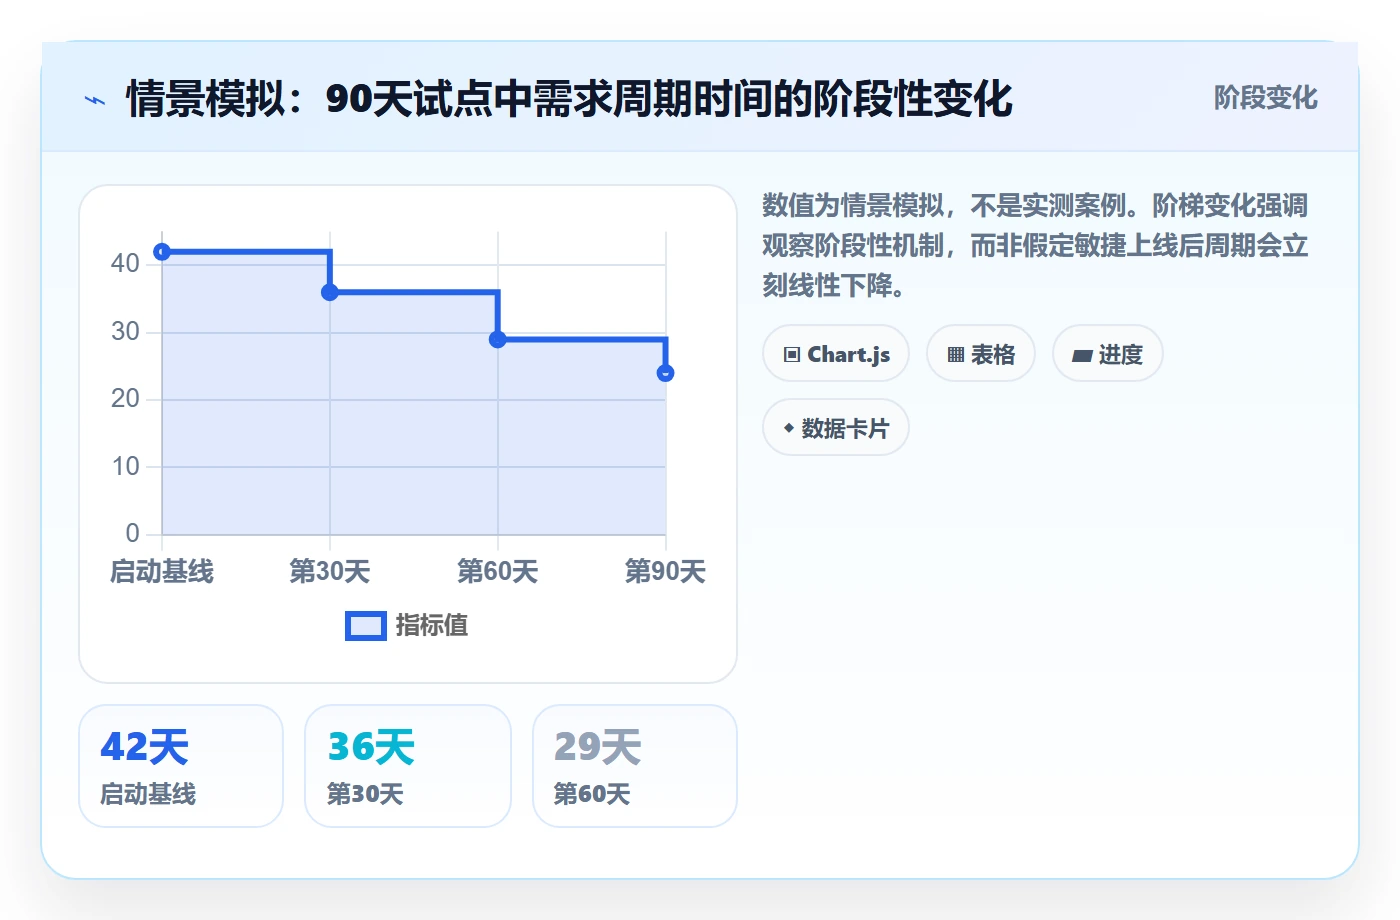Select the 数据卡片 tag chip

(x=836, y=428)
